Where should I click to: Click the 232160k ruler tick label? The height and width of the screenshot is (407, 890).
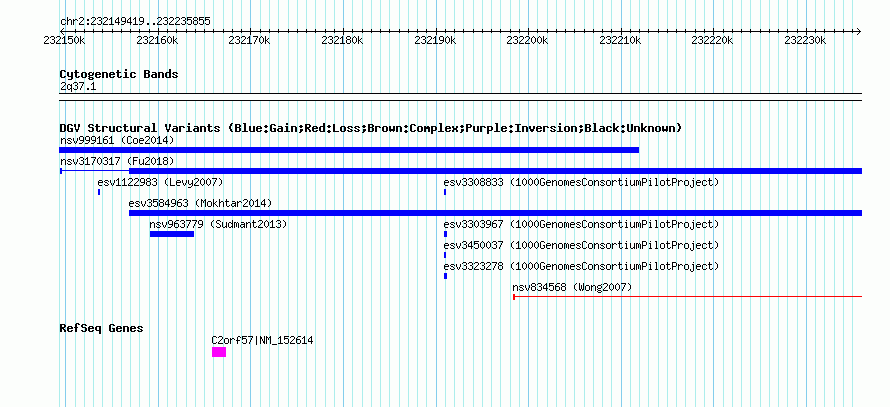tap(157, 40)
